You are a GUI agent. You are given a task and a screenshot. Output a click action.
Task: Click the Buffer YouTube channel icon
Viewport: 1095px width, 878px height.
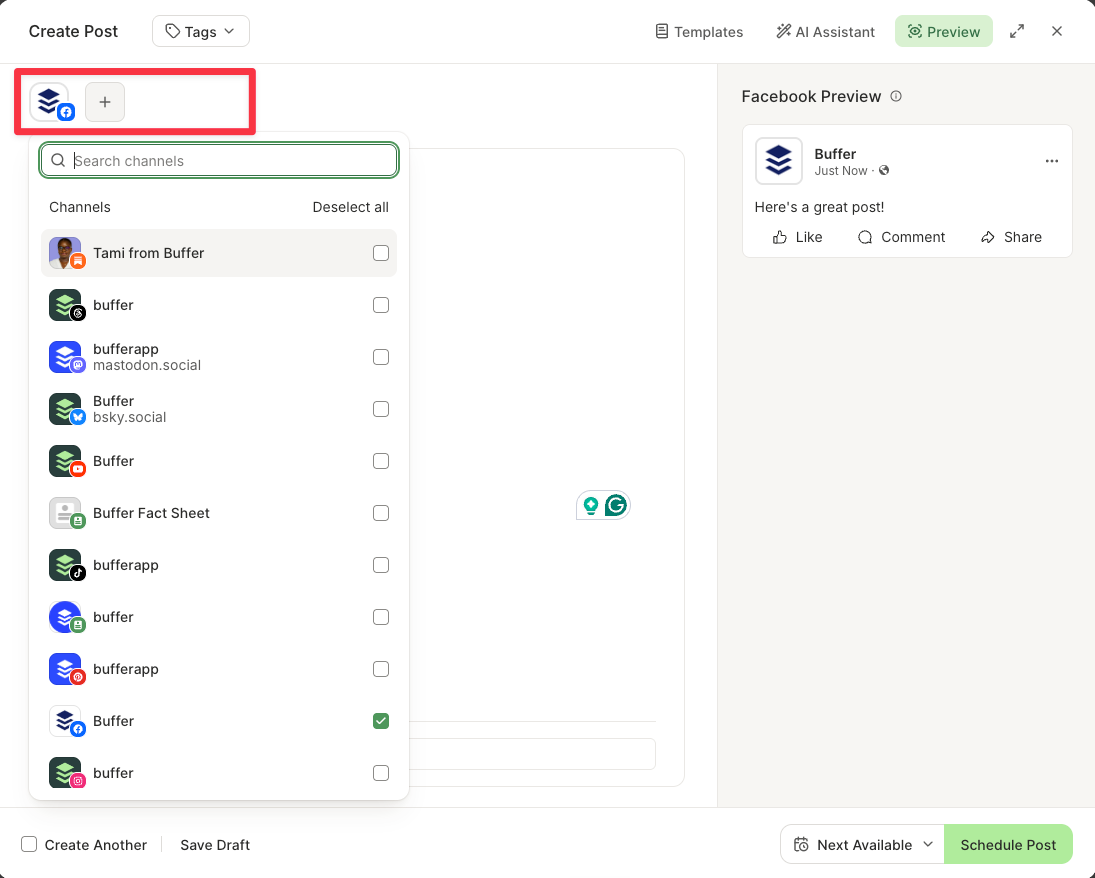tap(66, 461)
